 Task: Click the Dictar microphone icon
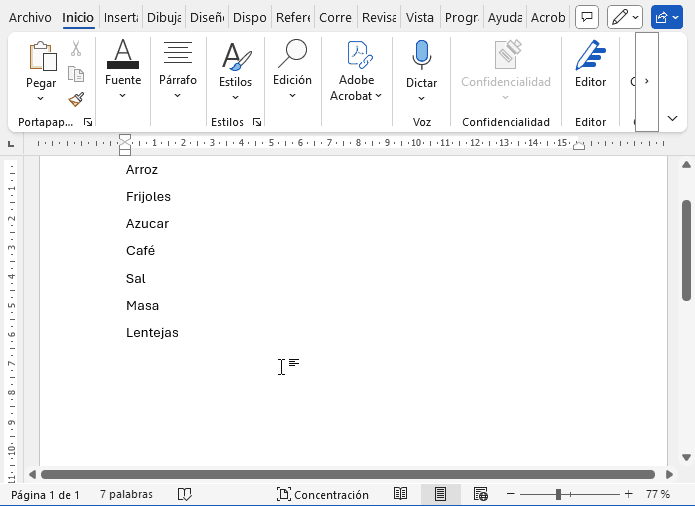click(421, 56)
